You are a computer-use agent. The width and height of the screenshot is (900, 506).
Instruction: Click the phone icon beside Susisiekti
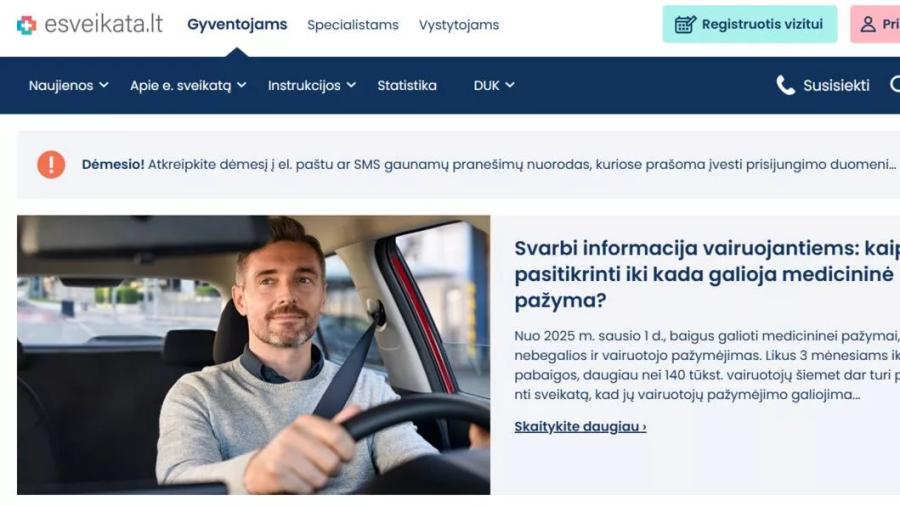785,85
